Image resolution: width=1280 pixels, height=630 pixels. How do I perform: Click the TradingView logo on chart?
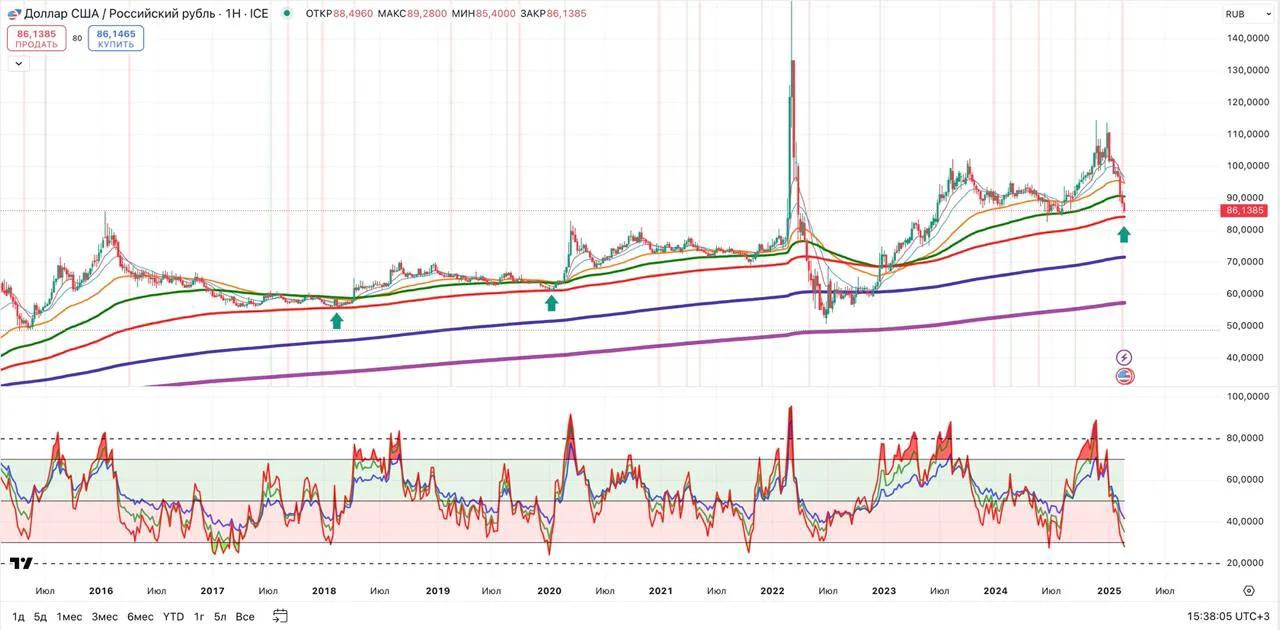[21, 563]
